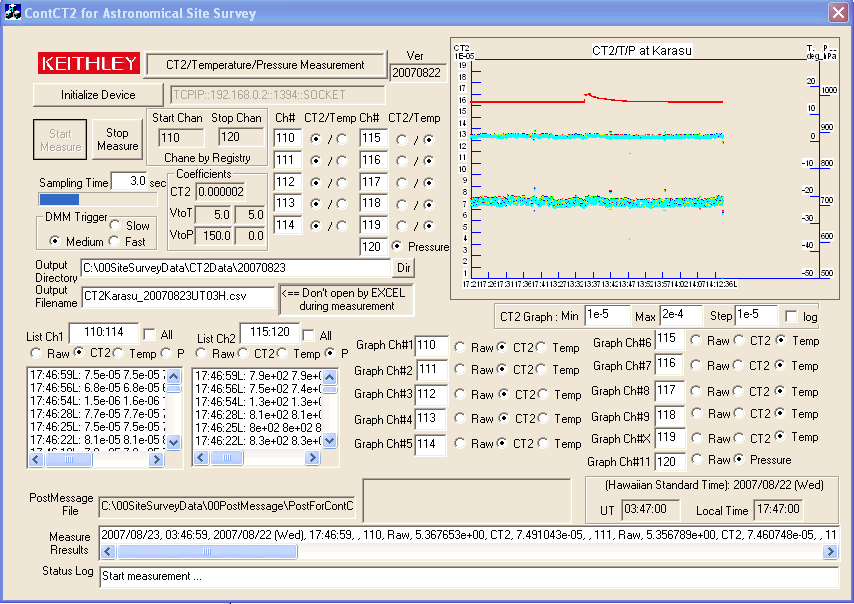Click the CT2 Graph Max input field

(x=682, y=316)
